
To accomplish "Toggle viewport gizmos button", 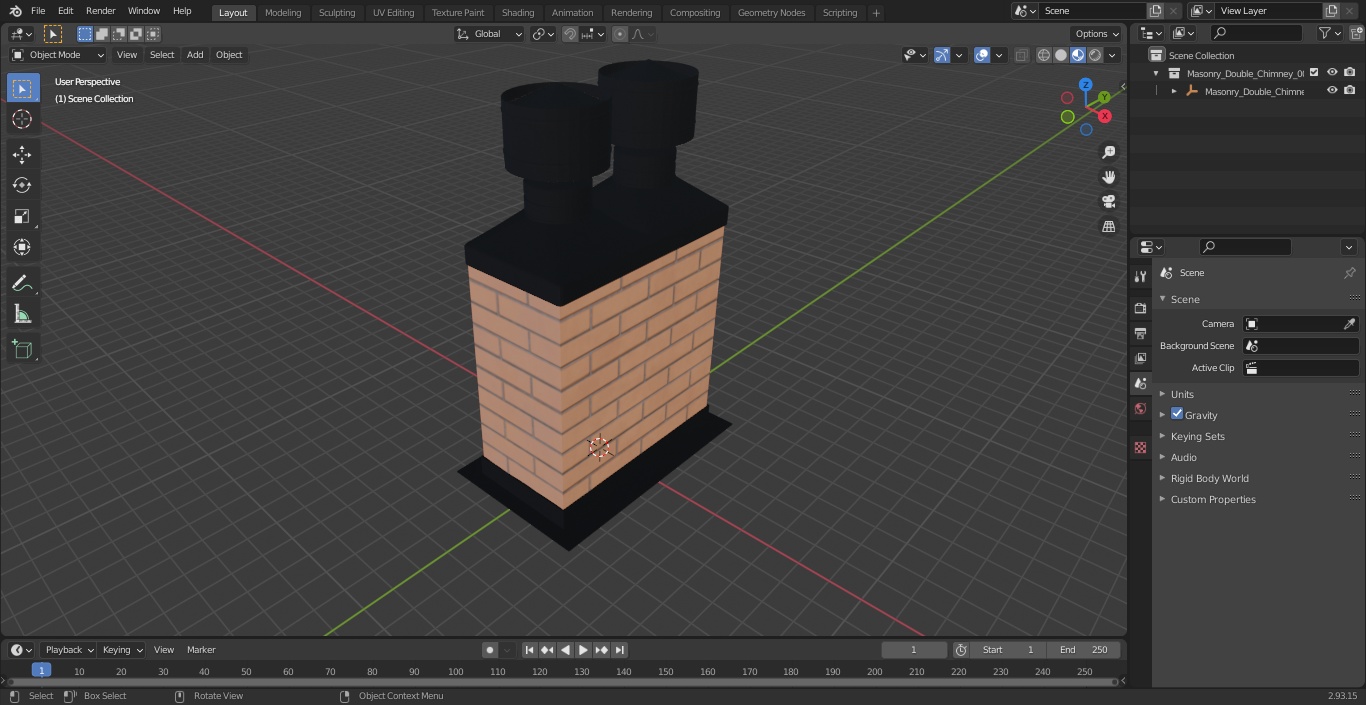I will pyautogui.click(x=942, y=55).
